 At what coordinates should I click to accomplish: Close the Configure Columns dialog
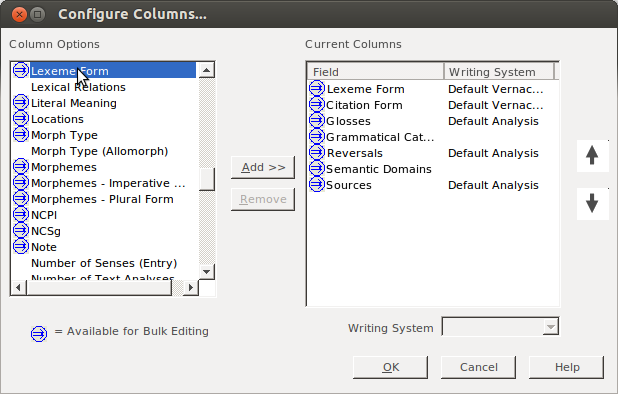coord(19,15)
